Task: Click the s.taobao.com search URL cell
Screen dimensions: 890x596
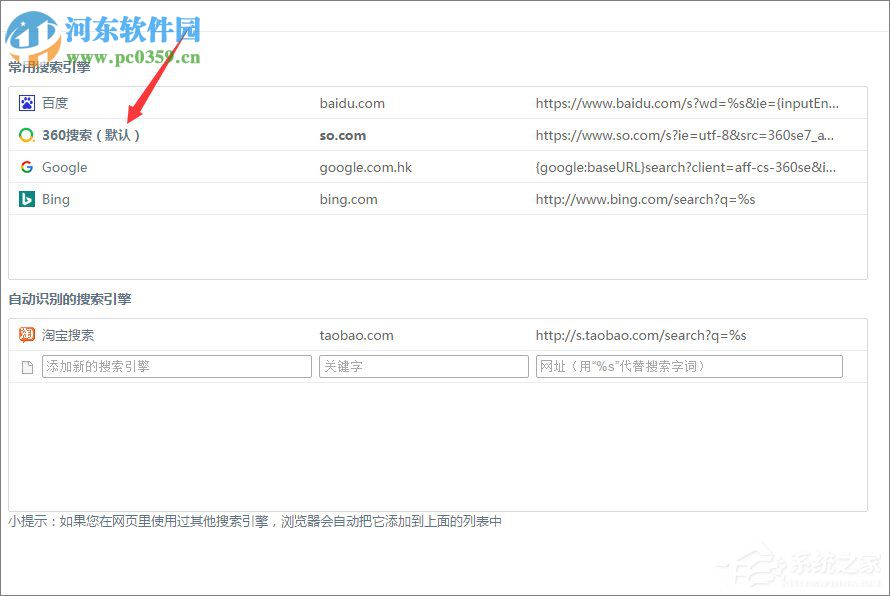Action: (641, 335)
